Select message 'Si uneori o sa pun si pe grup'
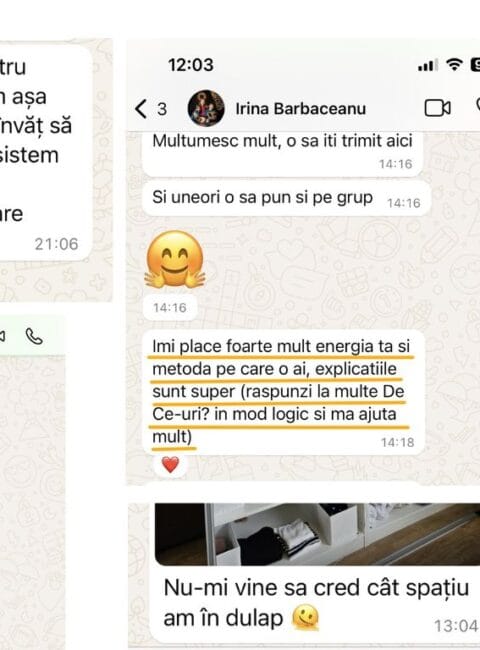Screen dimensions: 480x650 click(287, 198)
